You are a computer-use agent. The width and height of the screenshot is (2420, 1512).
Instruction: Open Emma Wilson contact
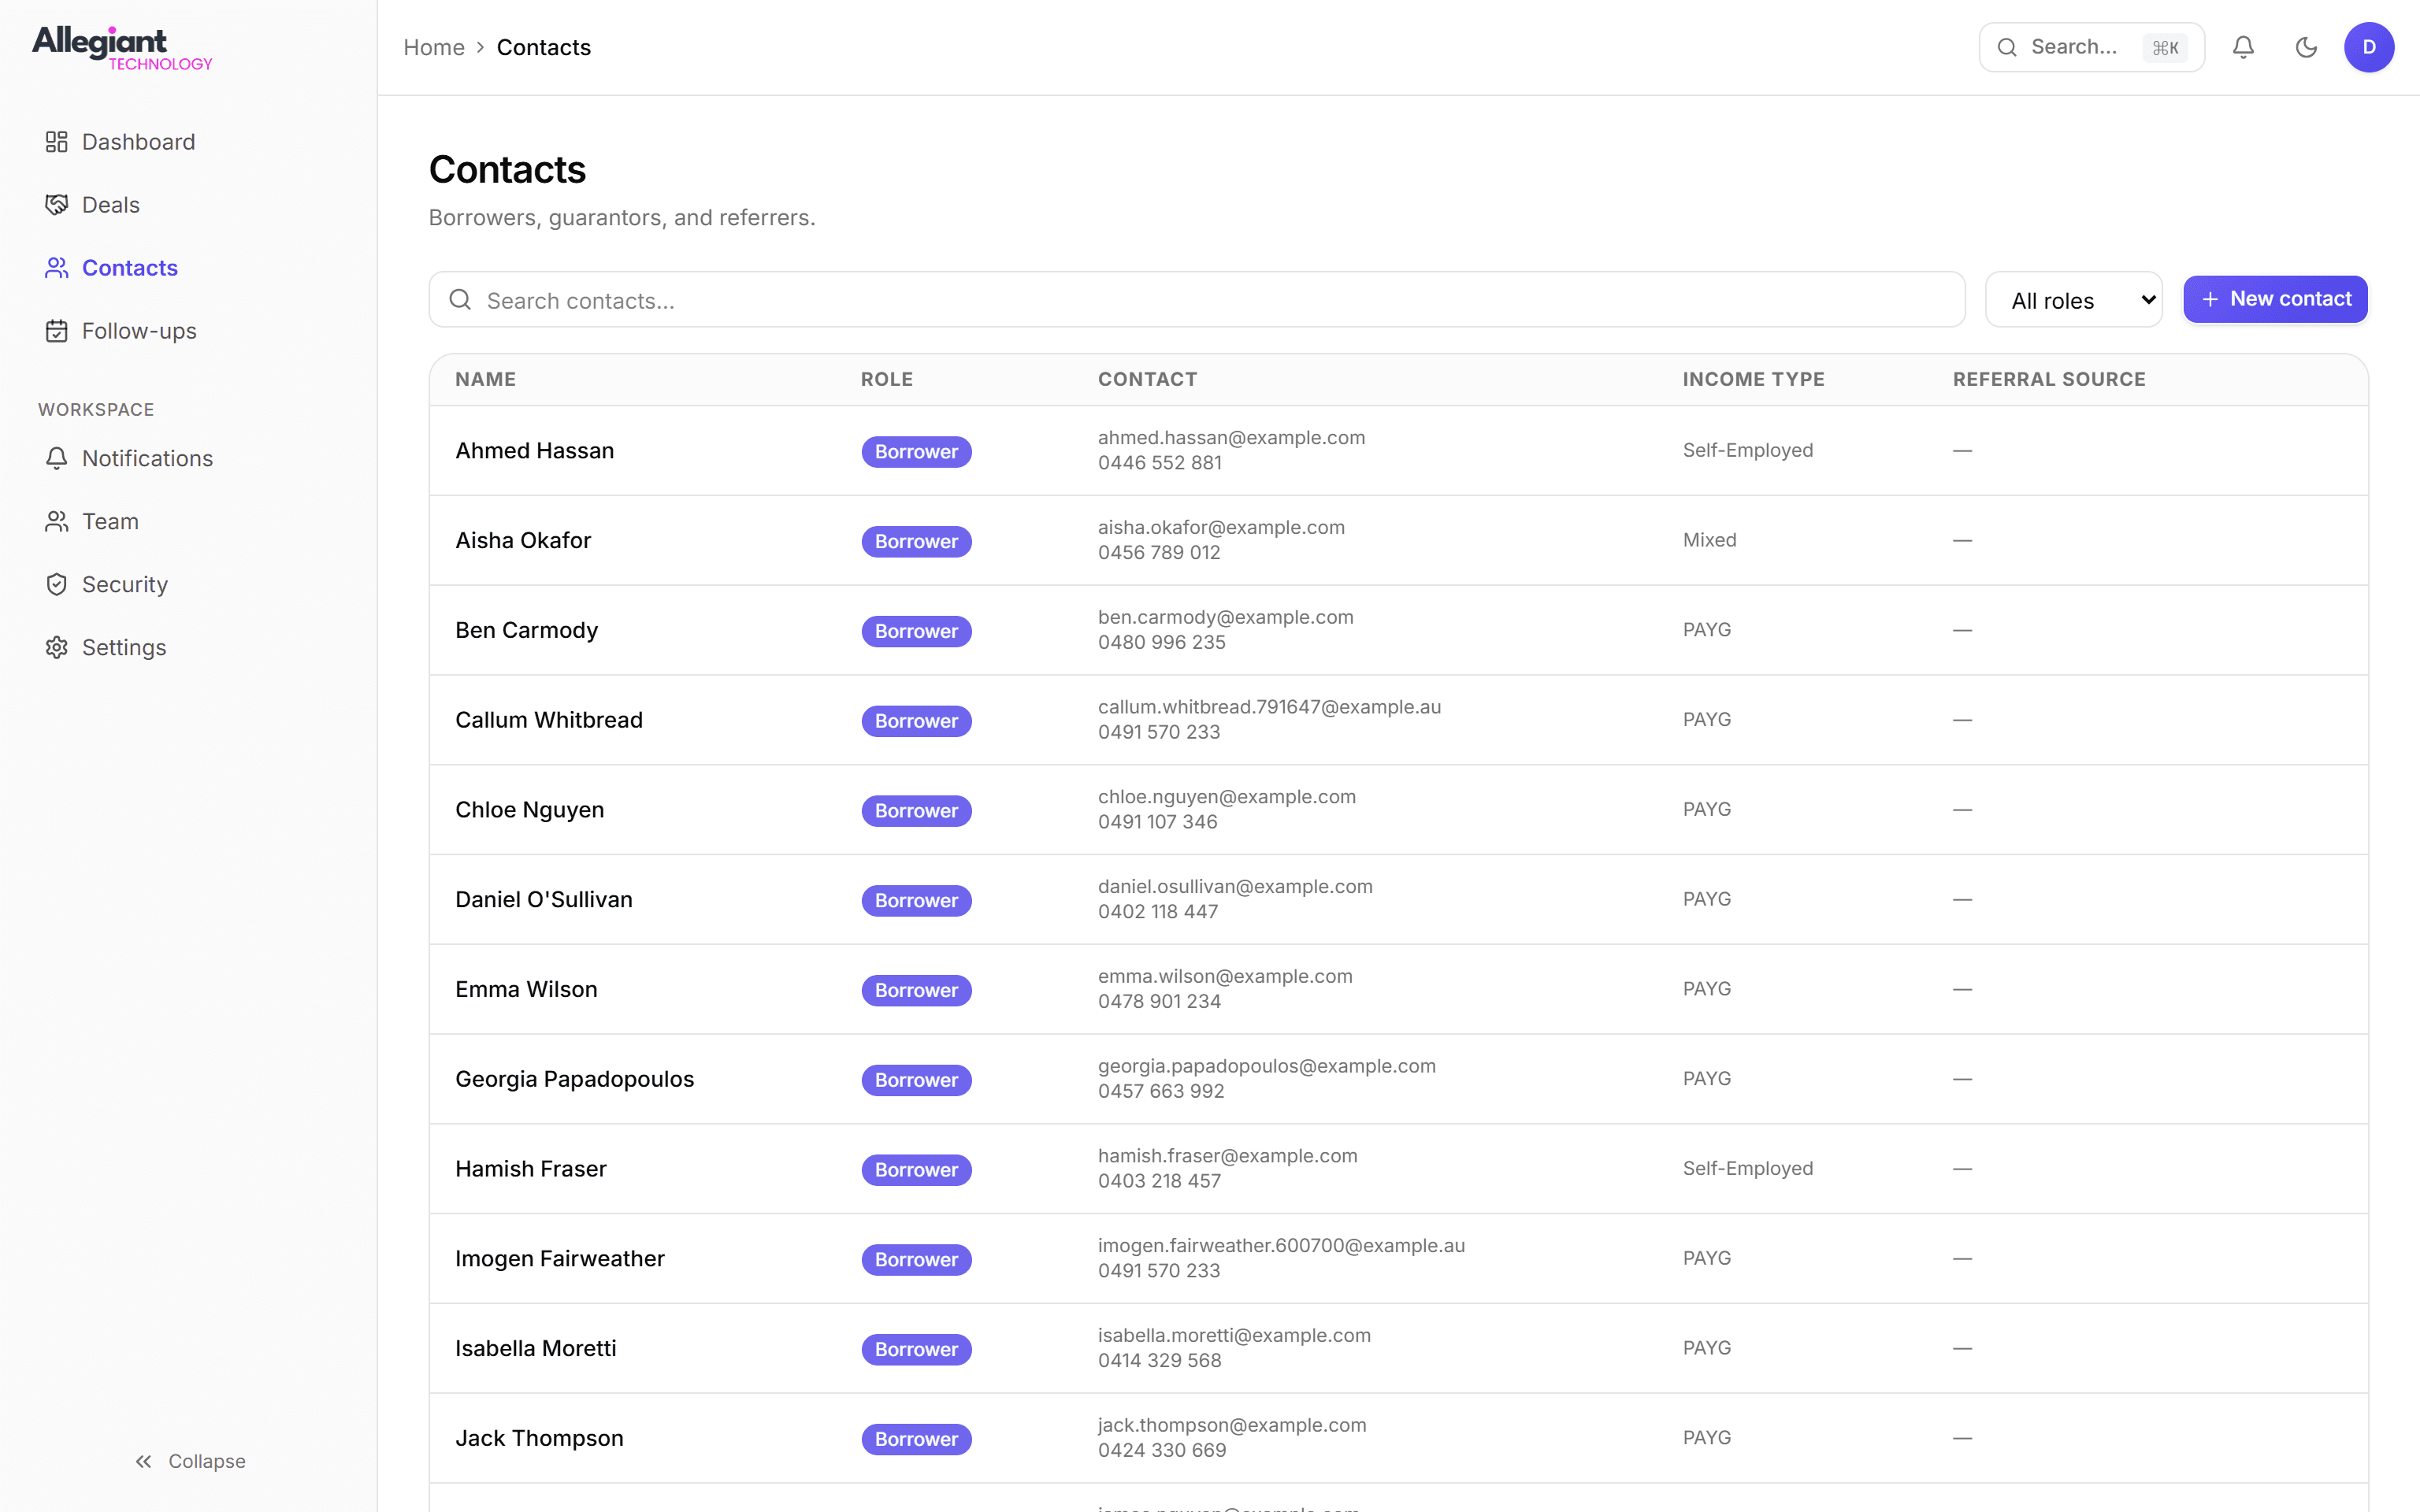click(526, 989)
